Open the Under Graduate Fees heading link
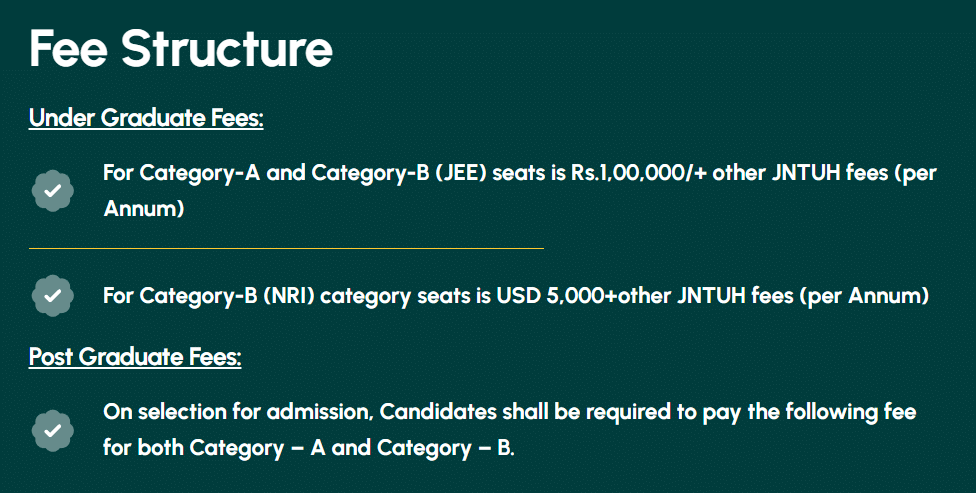Screen dimensions: 976x493 (146, 118)
